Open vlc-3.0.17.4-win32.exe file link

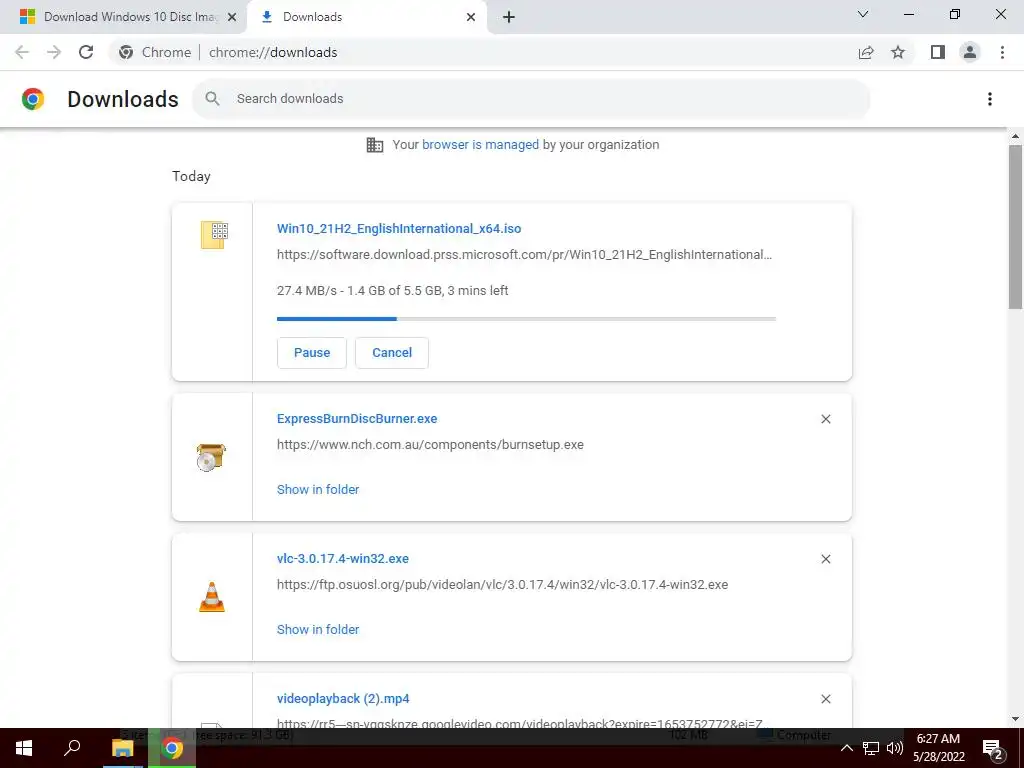pos(343,558)
